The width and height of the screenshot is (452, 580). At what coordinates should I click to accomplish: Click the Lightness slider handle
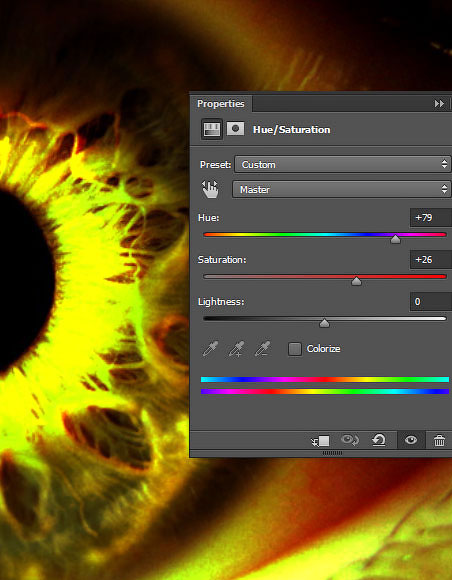click(x=324, y=323)
